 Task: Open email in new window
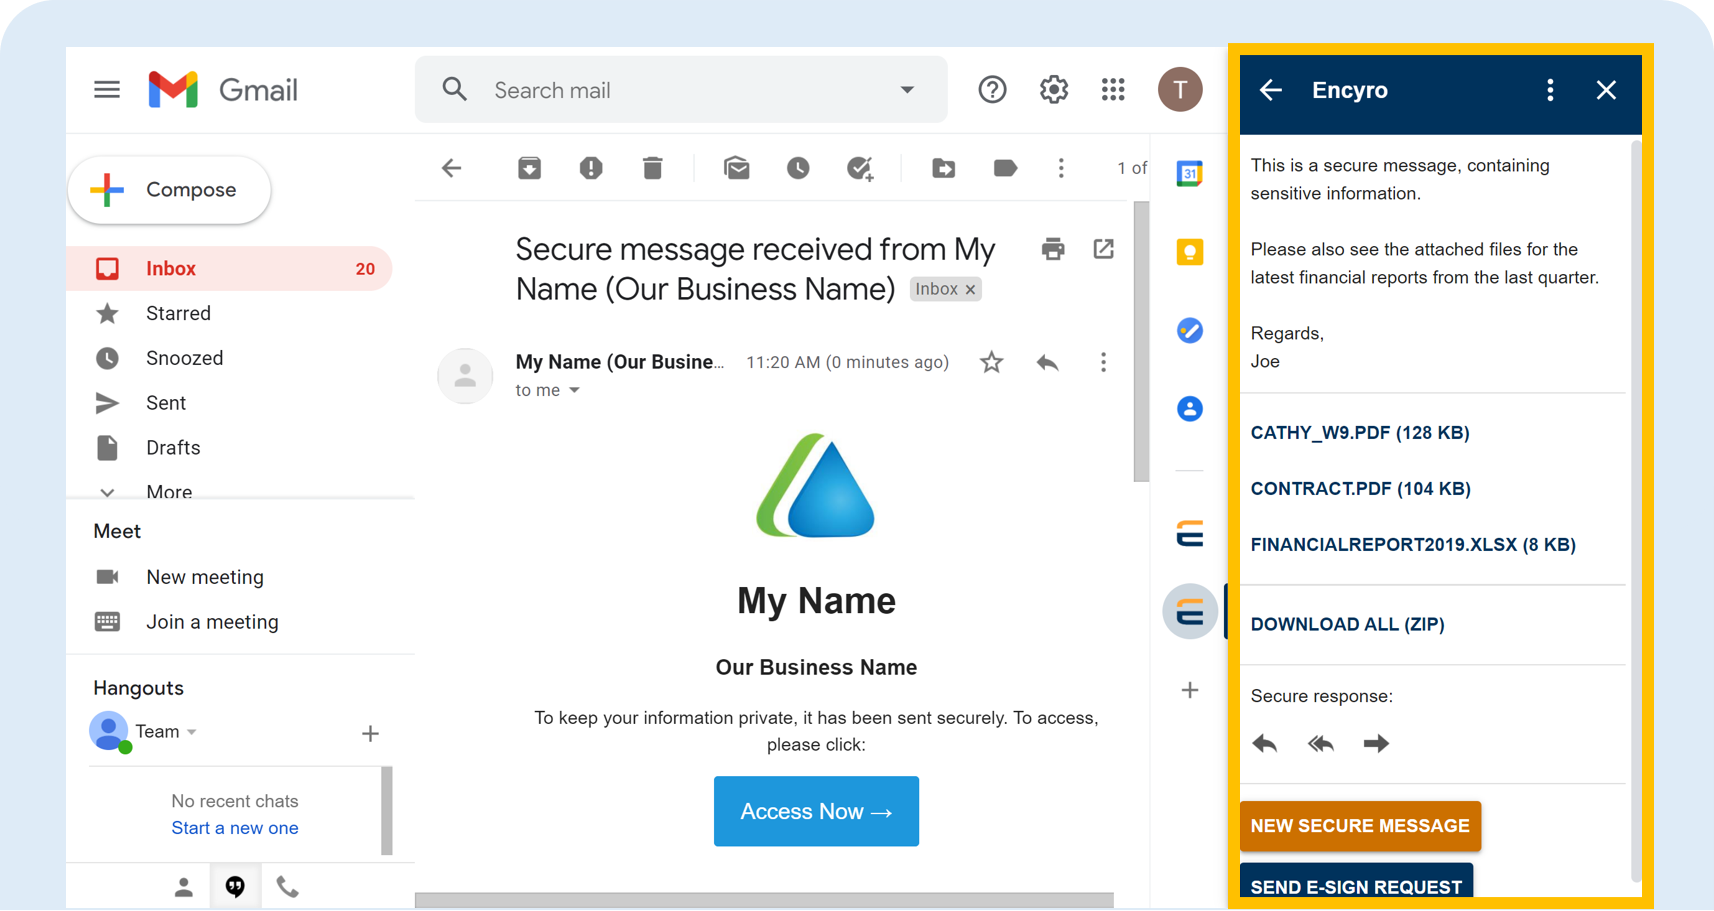pos(1104,249)
